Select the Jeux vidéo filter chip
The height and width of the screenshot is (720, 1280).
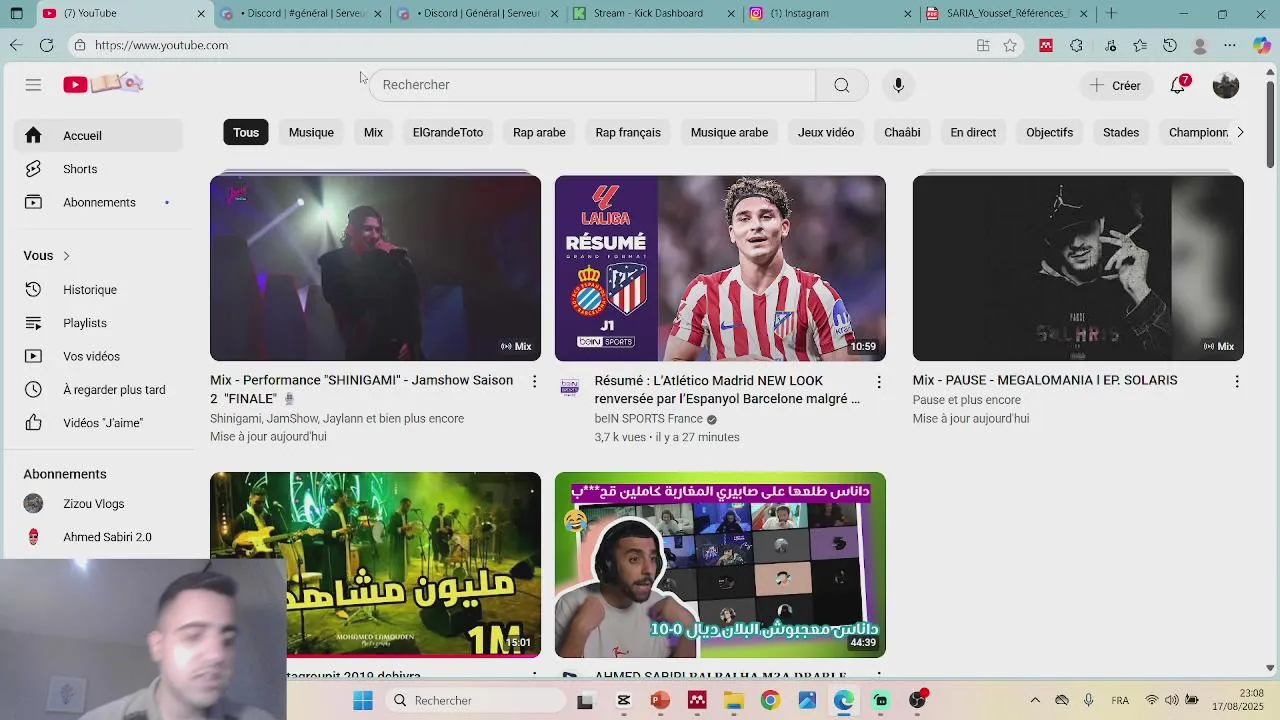(x=826, y=132)
